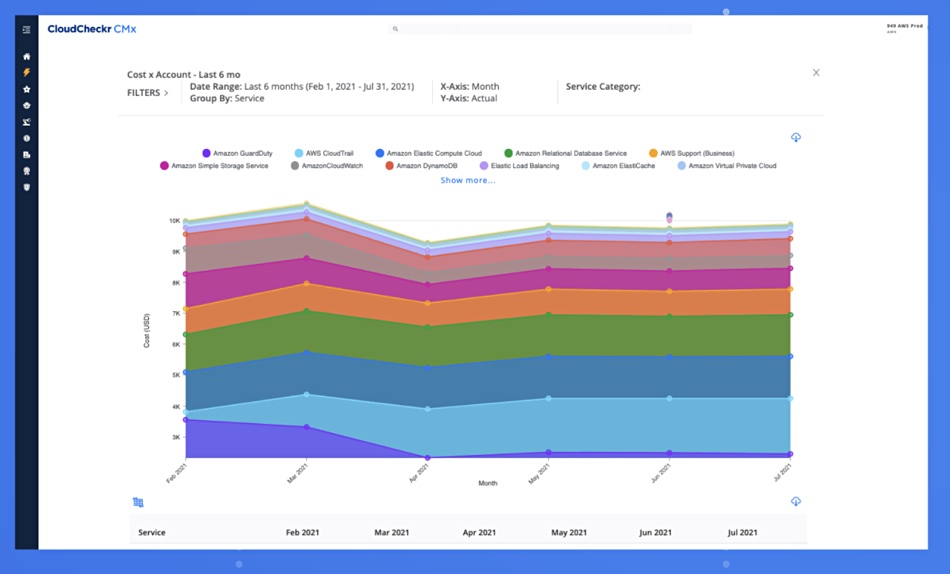Click the Service column header
Image resolution: width=950 pixels, height=574 pixels.
[x=151, y=532]
